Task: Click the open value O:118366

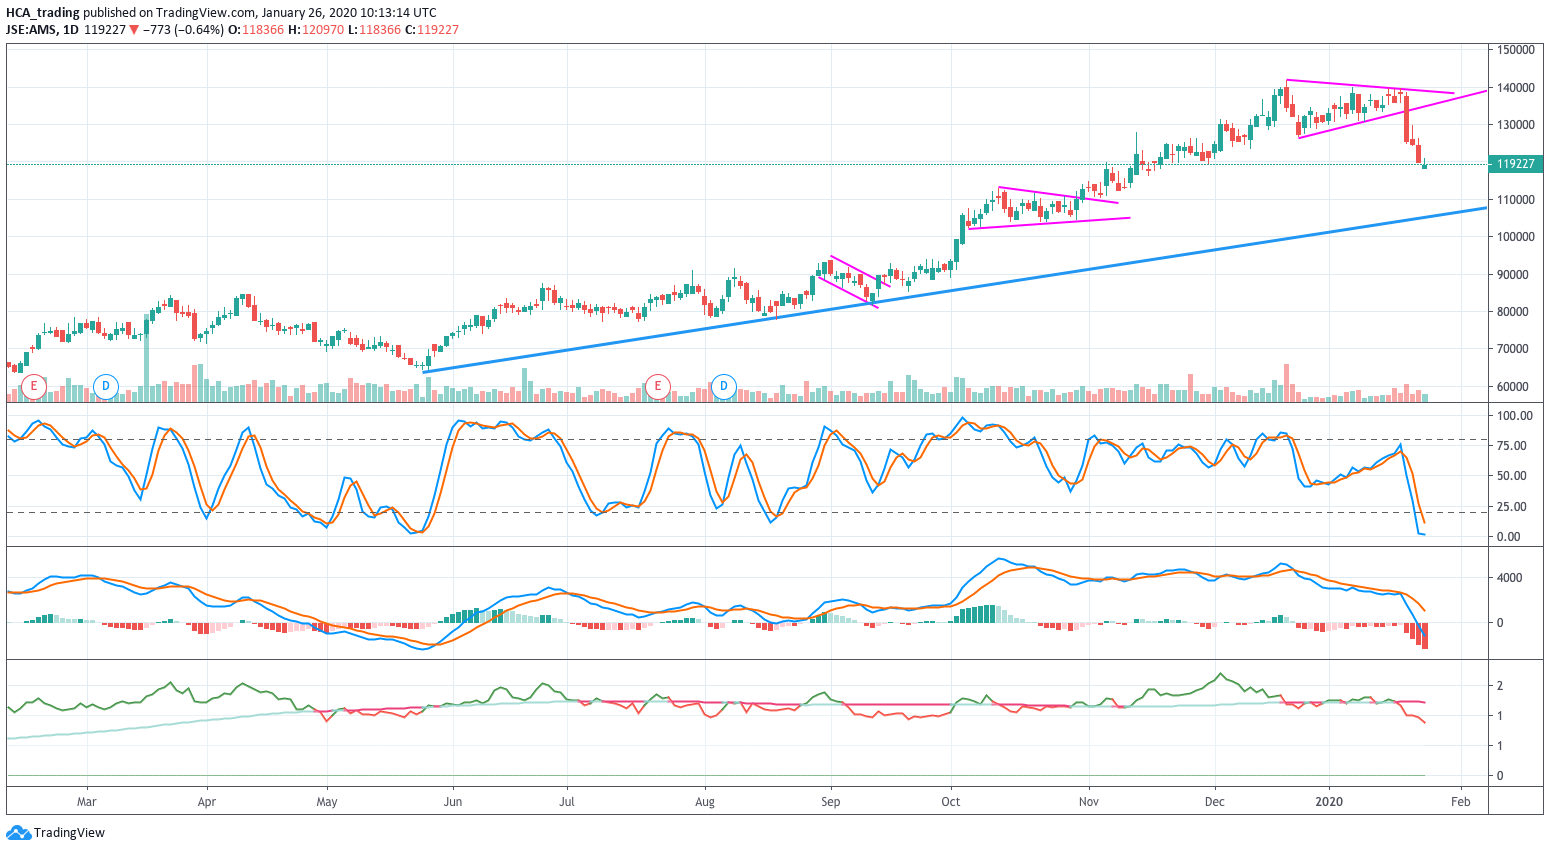Action: [256, 29]
